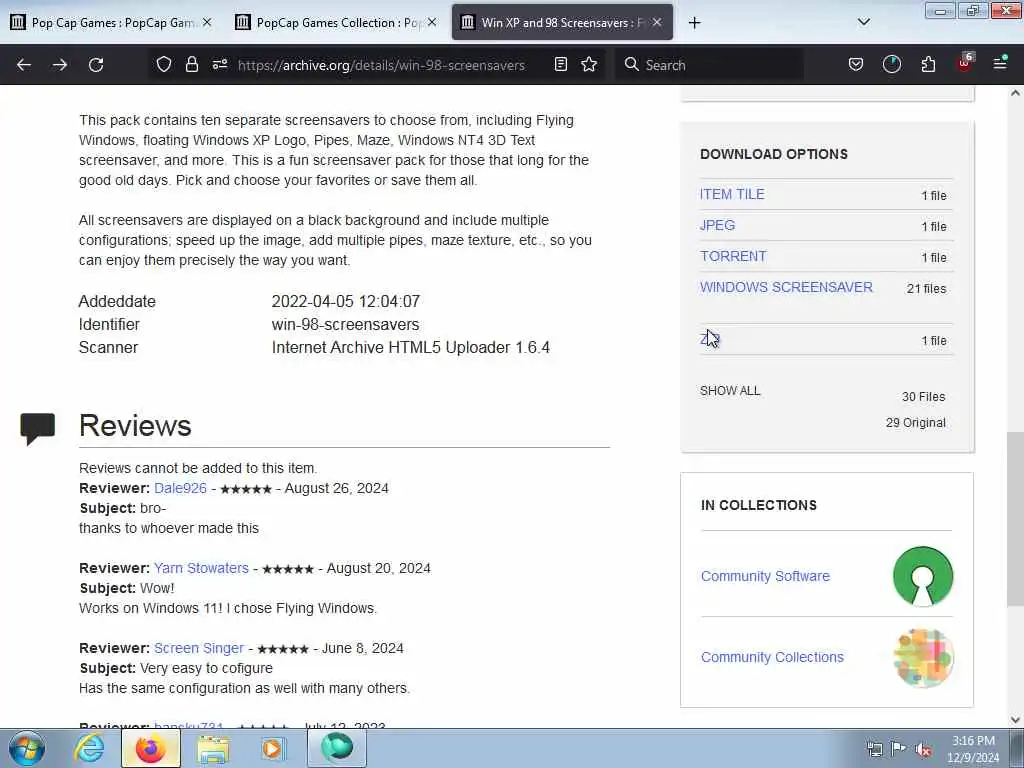Open reviewer Screen Singer profile
The image size is (1024, 768).
pos(199,648)
